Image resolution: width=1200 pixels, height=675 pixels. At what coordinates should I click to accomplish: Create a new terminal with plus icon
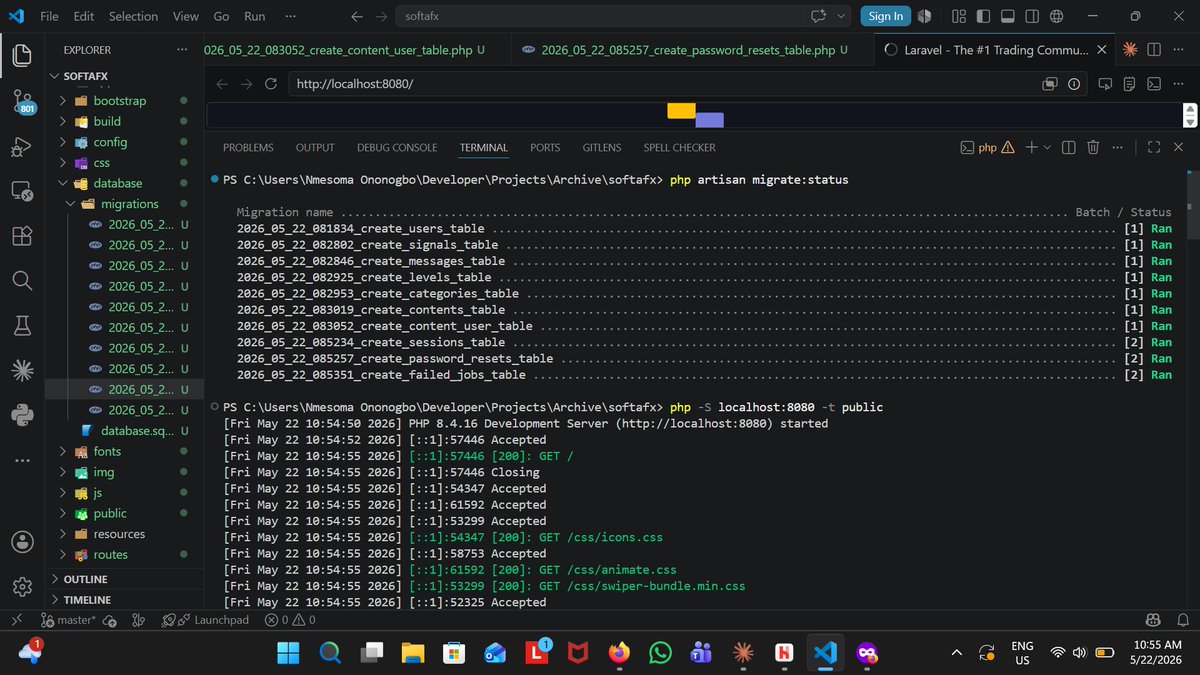pyautogui.click(x=1032, y=147)
